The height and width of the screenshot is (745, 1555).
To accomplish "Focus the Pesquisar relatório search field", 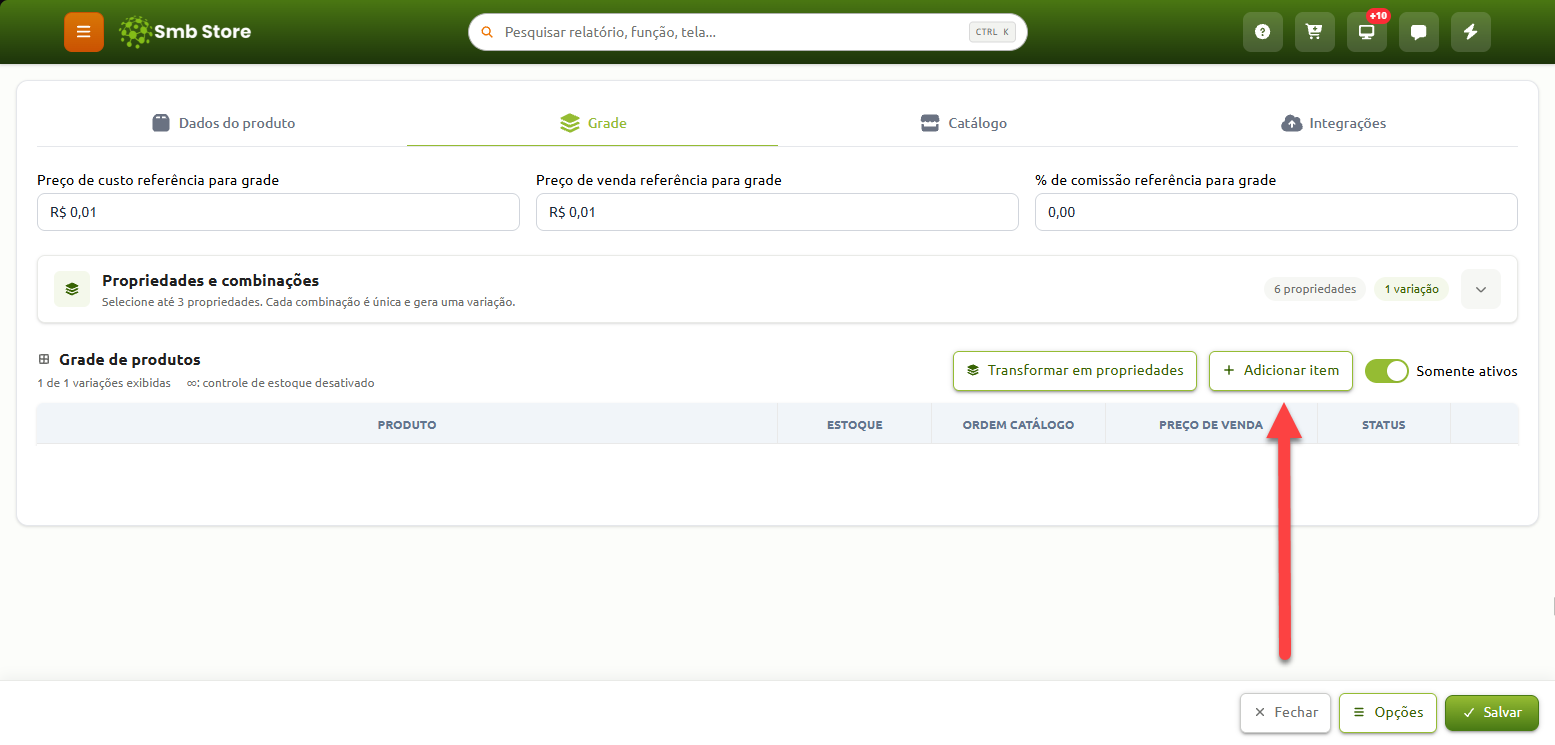I will (748, 32).
